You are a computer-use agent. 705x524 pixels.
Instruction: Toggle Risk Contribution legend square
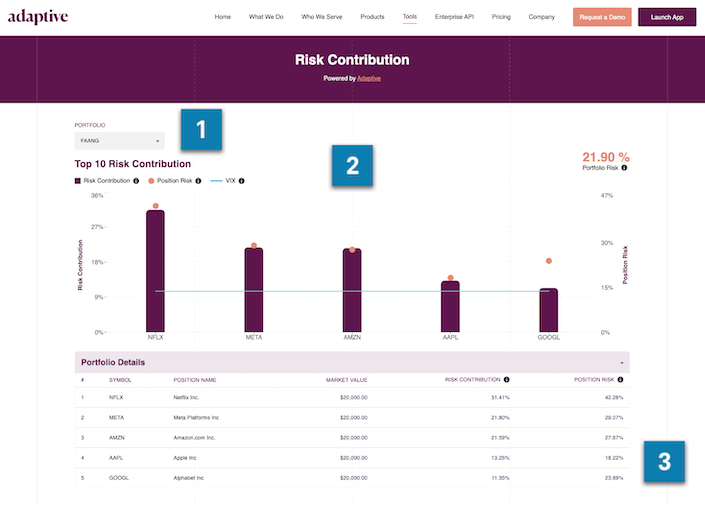(77, 181)
